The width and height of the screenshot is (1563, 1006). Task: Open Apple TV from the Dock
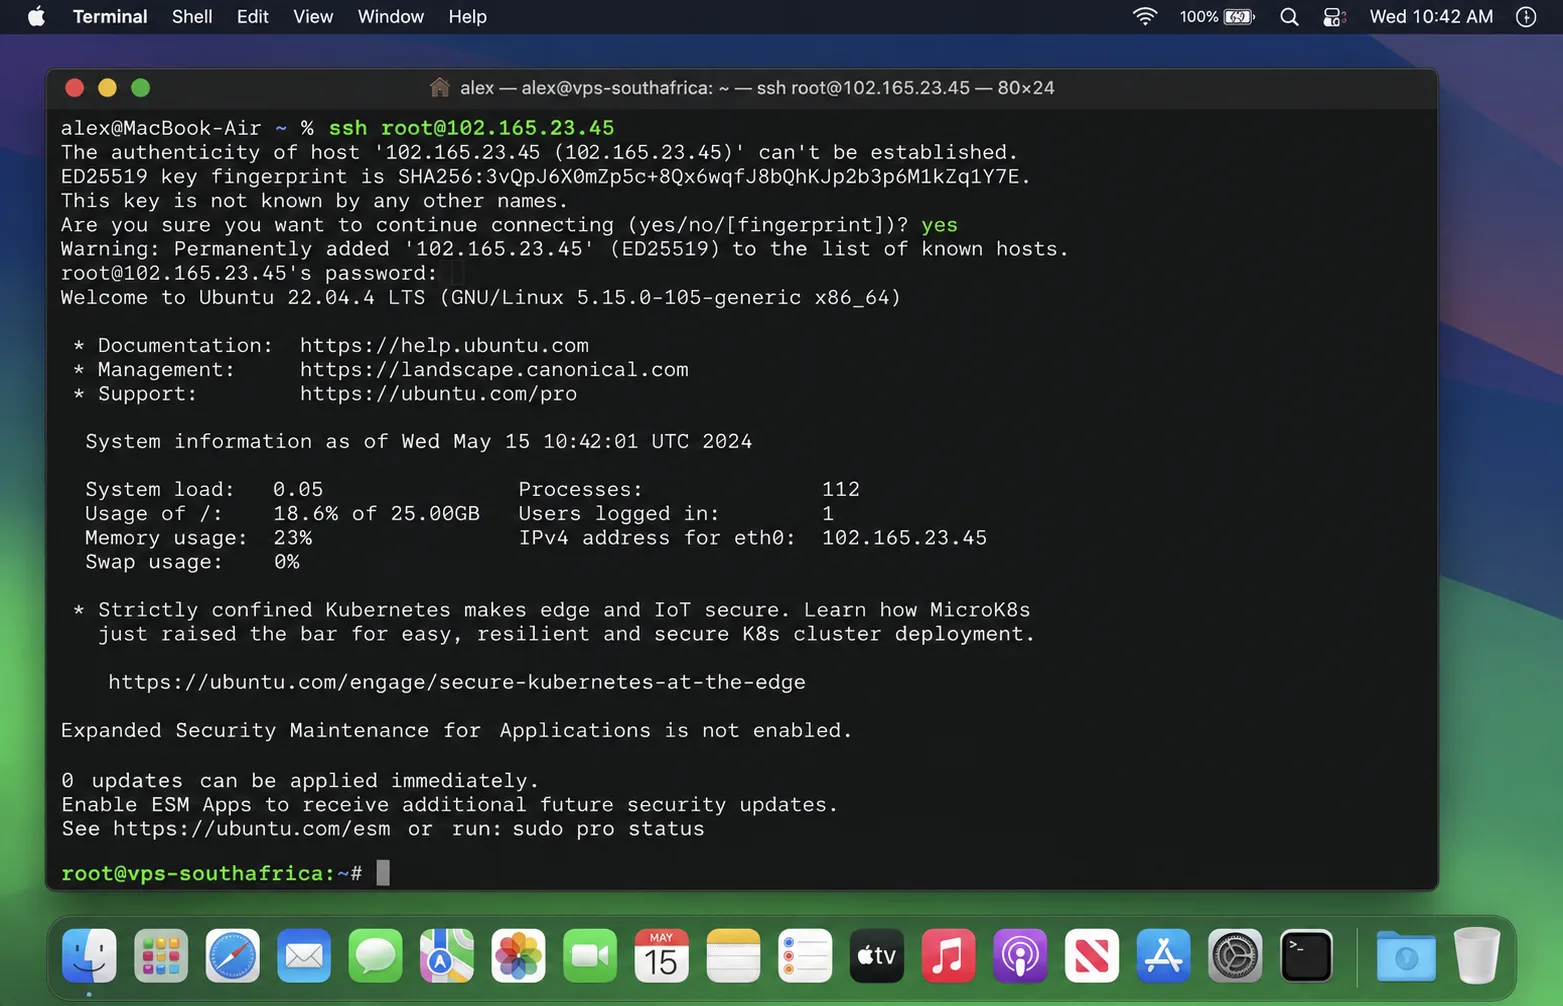point(876,956)
